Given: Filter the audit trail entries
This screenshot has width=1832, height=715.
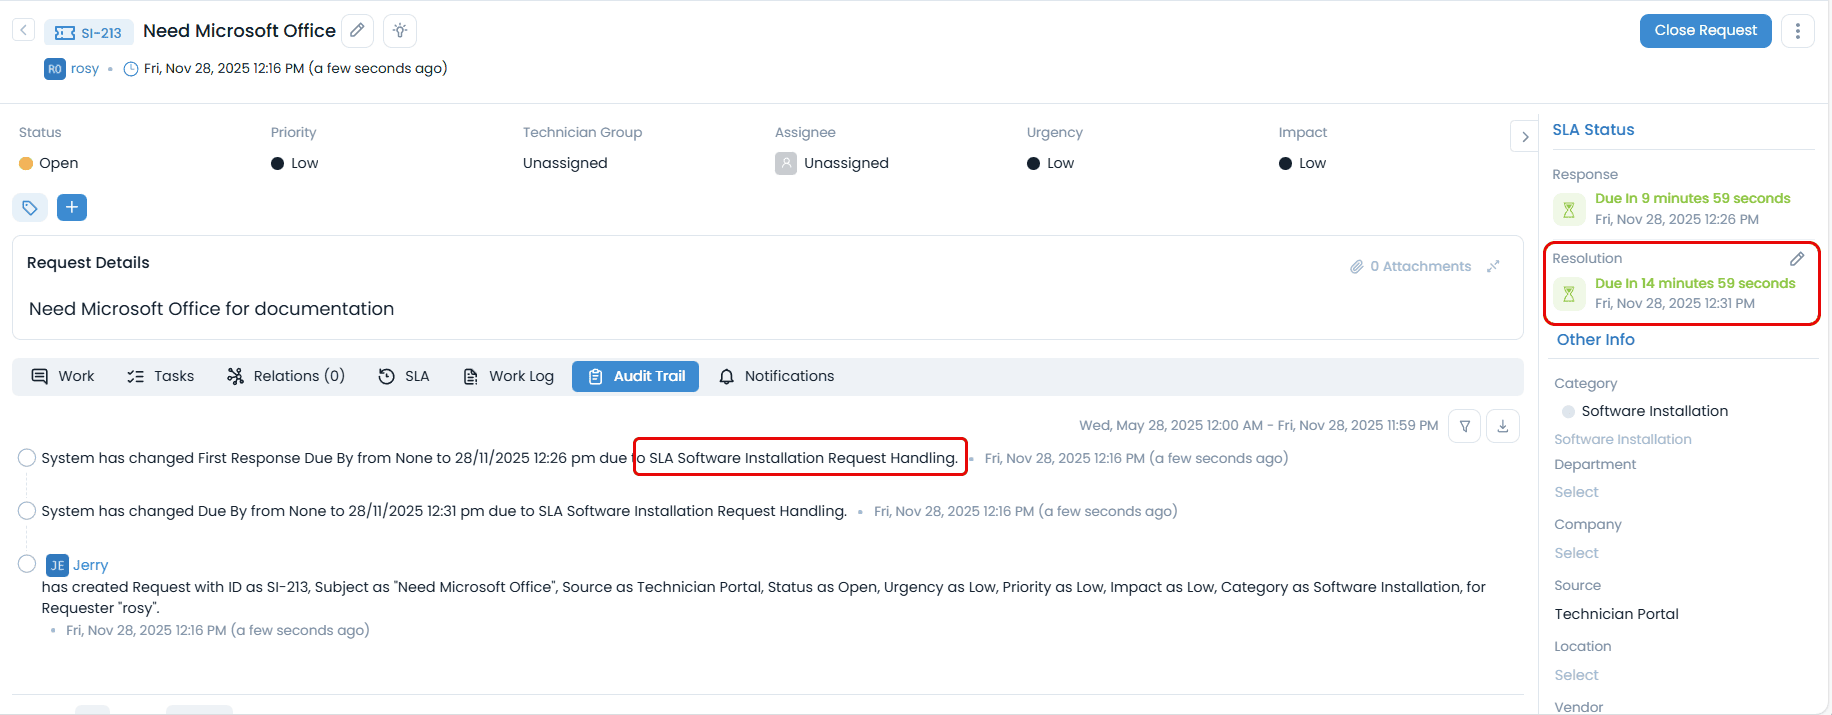Looking at the screenshot, I should pyautogui.click(x=1465, y=426).
